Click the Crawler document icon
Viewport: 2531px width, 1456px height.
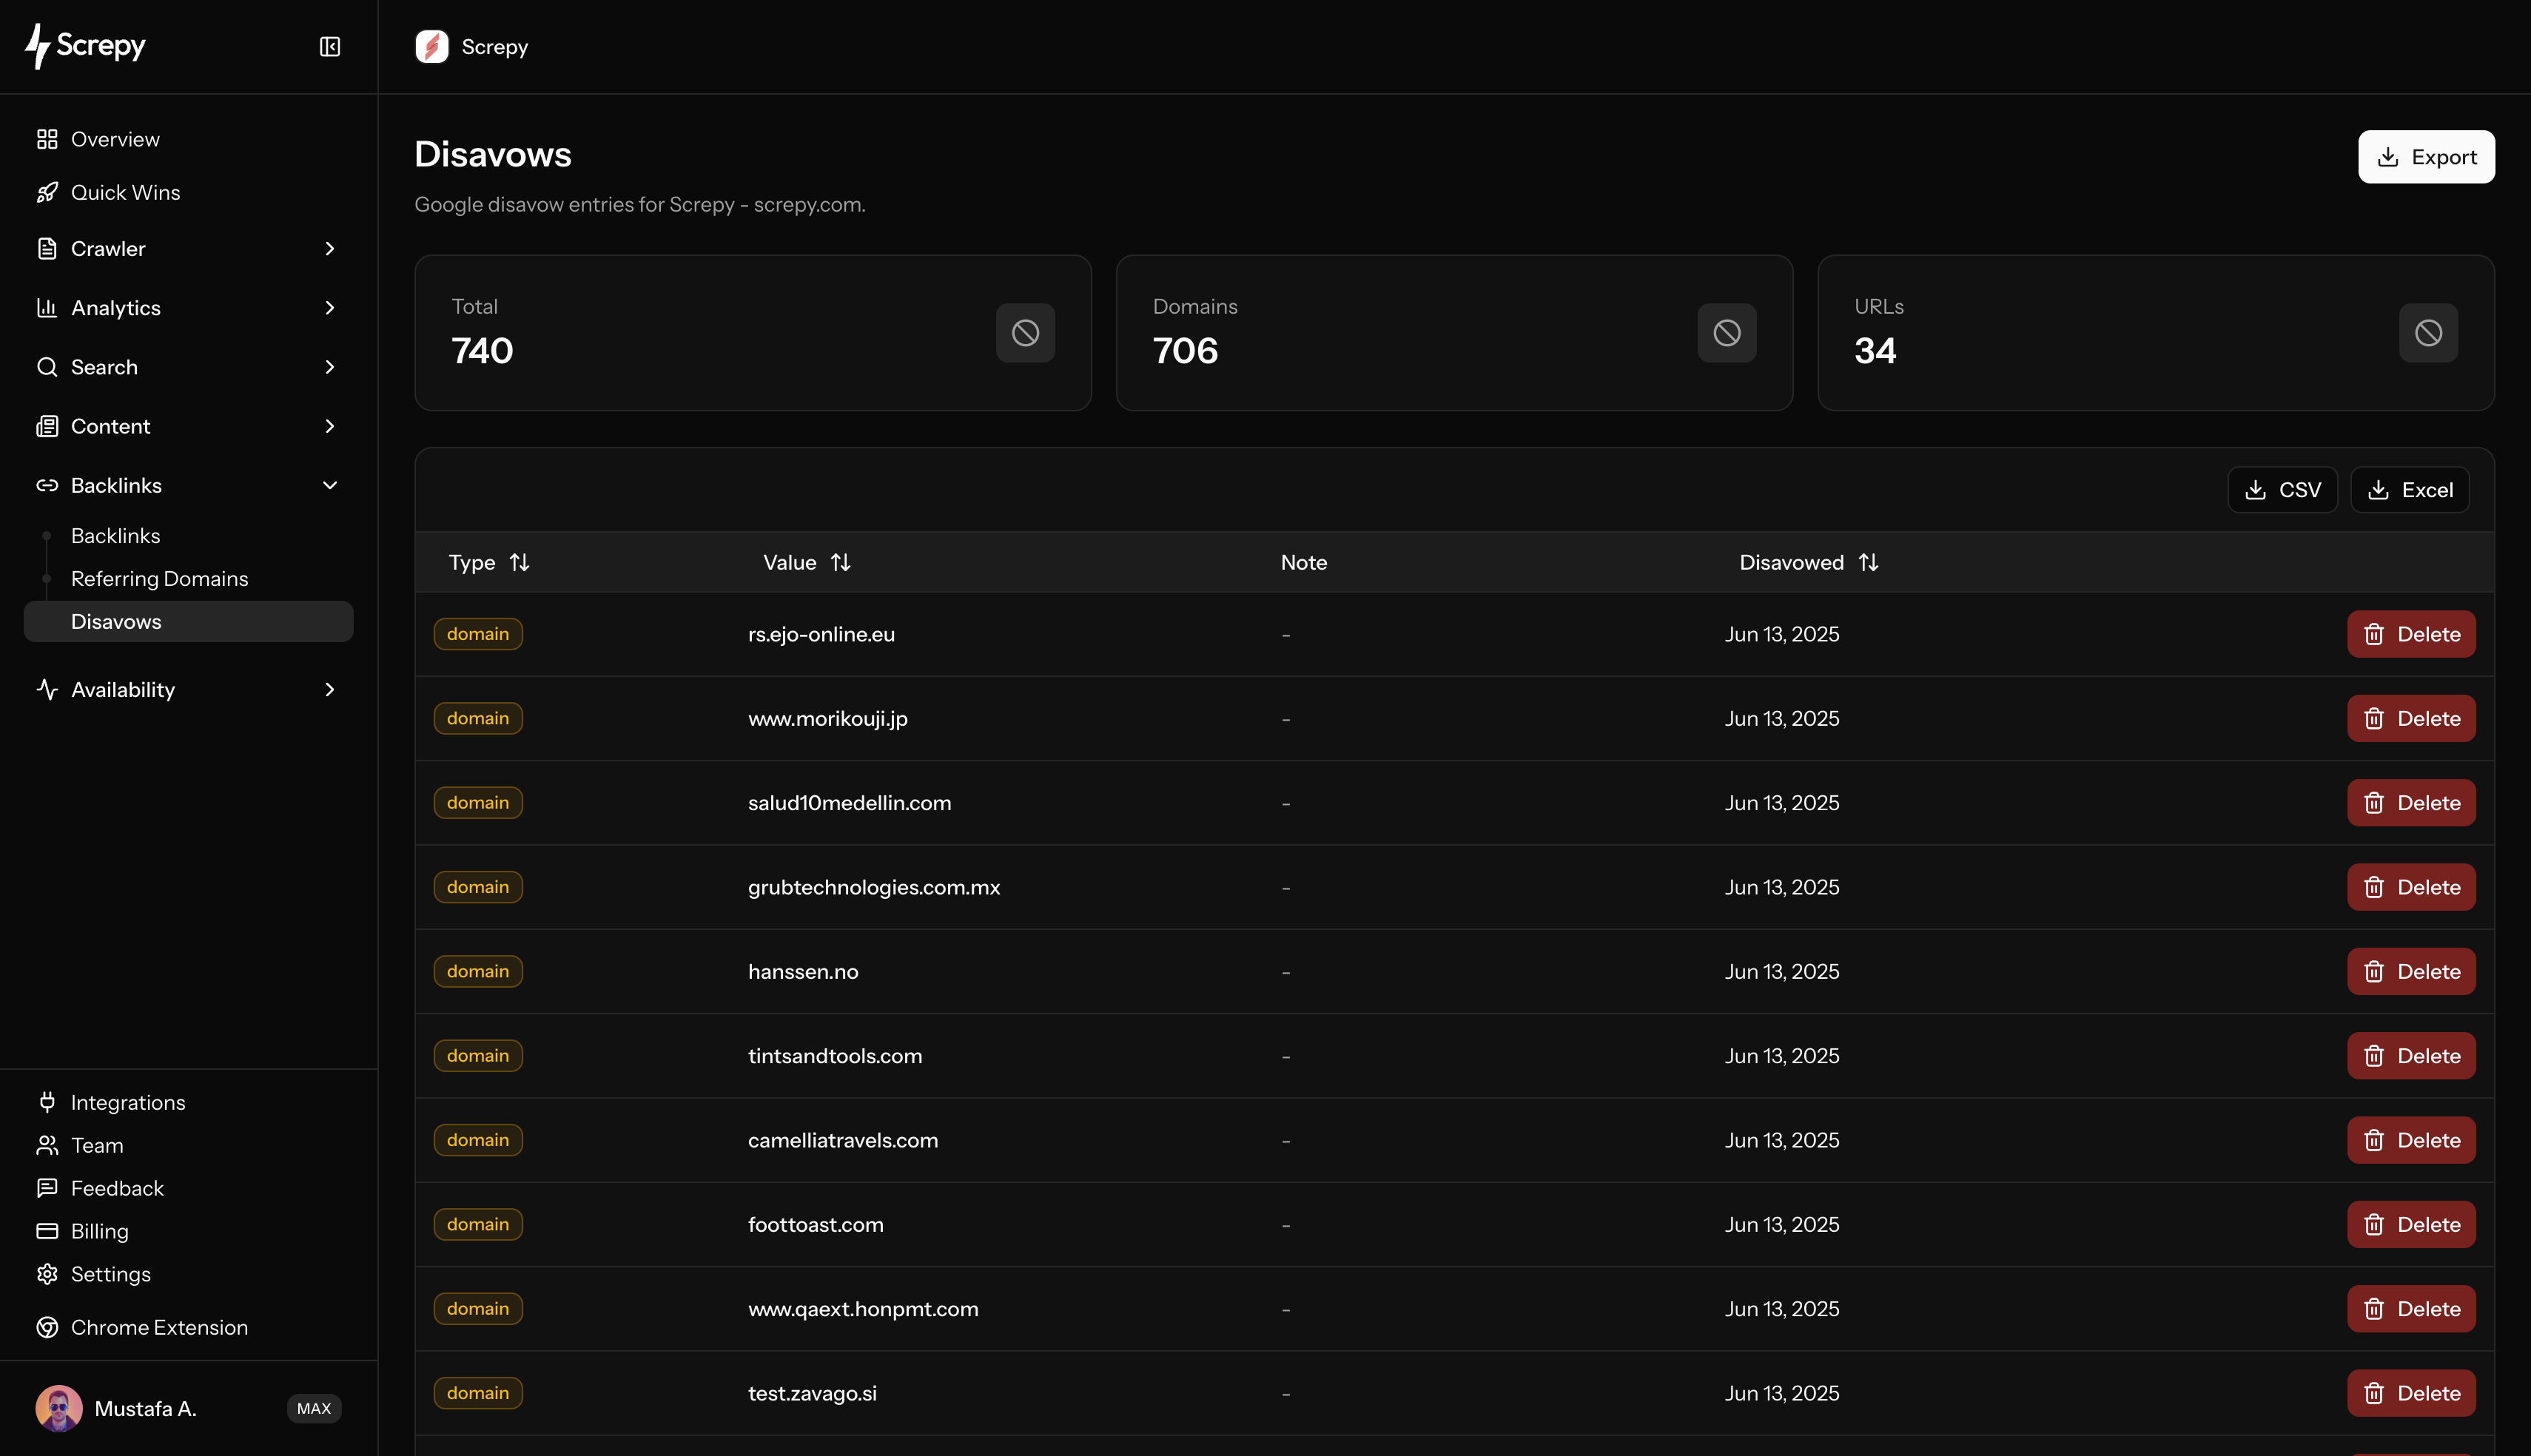pyautogui.click(x=47, y=248)
